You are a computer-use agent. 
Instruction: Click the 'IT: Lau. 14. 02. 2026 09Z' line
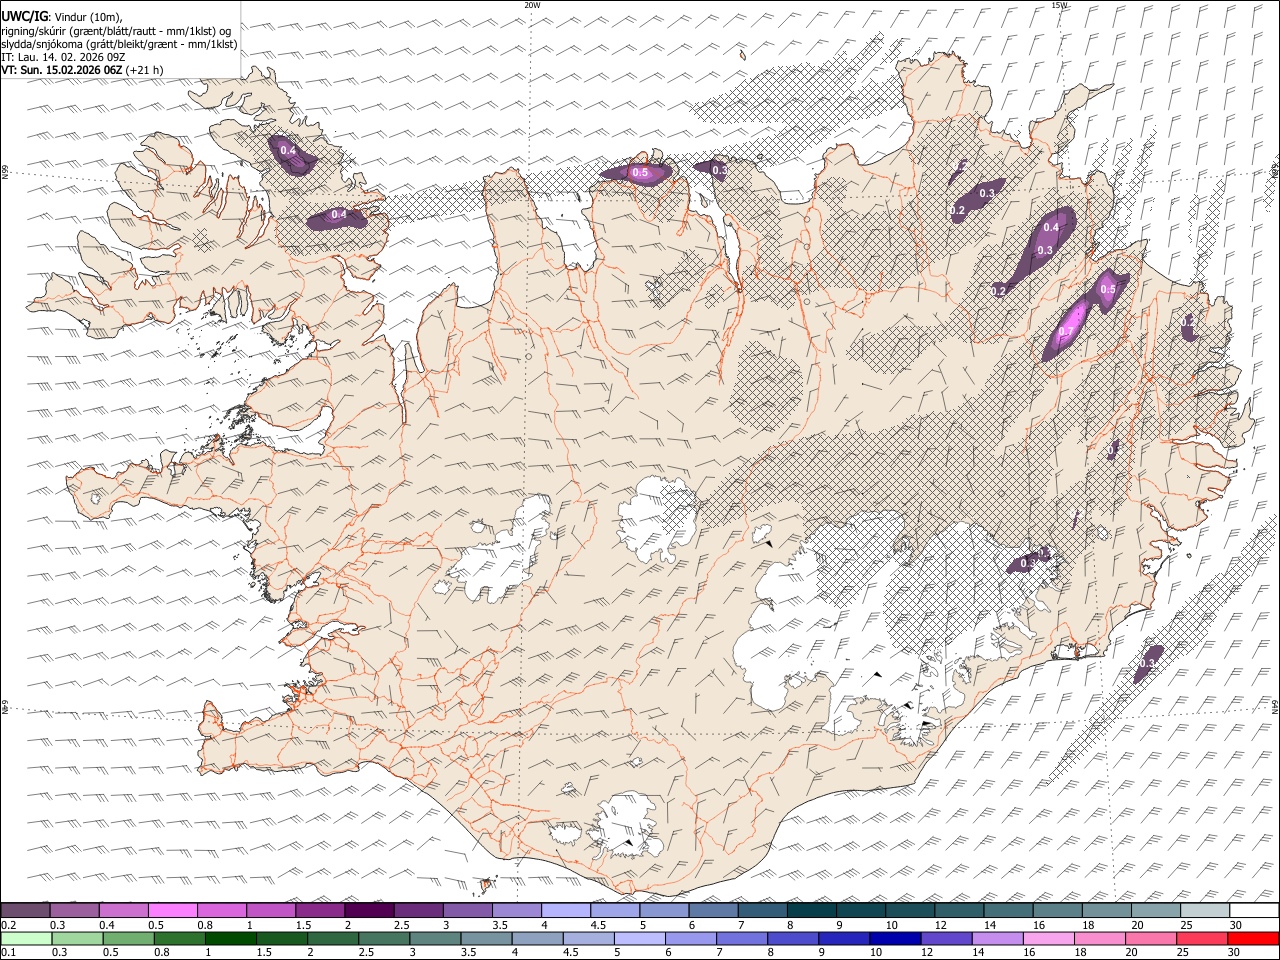coord(63,57)
